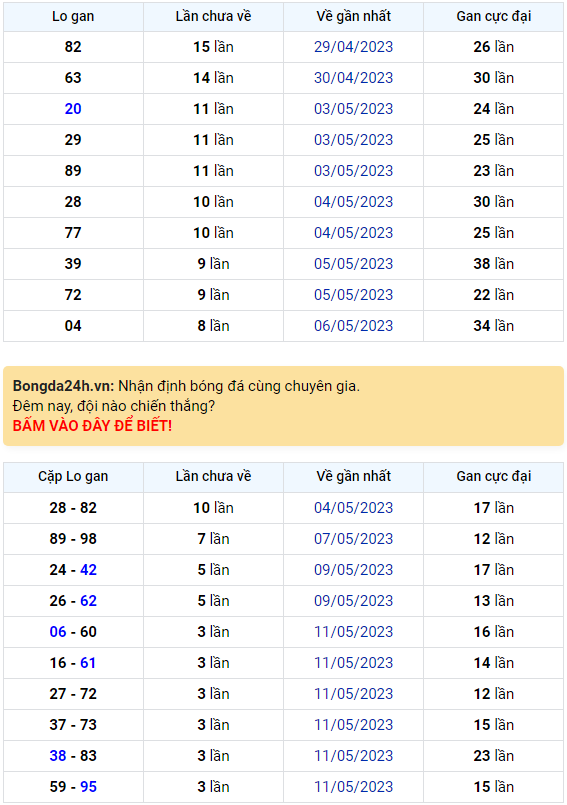The image size is (567, 805).
Task: Select number 77 in Lo gan column
Action: coord(73,233)
